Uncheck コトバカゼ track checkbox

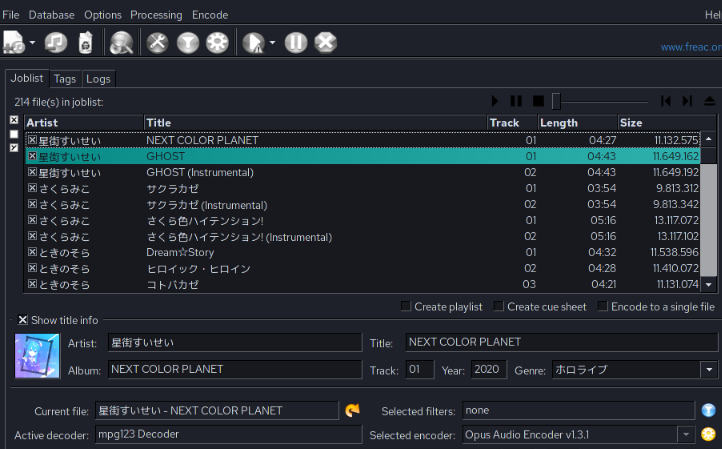click(x=32, y=284)
